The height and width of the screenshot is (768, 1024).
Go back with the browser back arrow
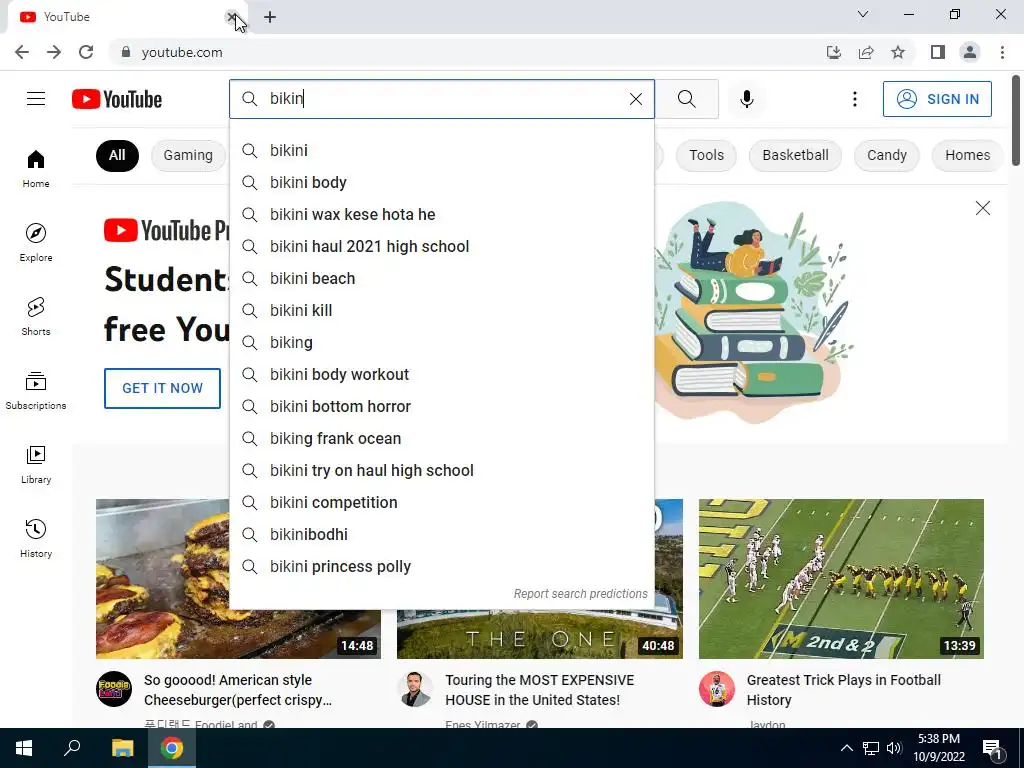[x=22, y=52]
